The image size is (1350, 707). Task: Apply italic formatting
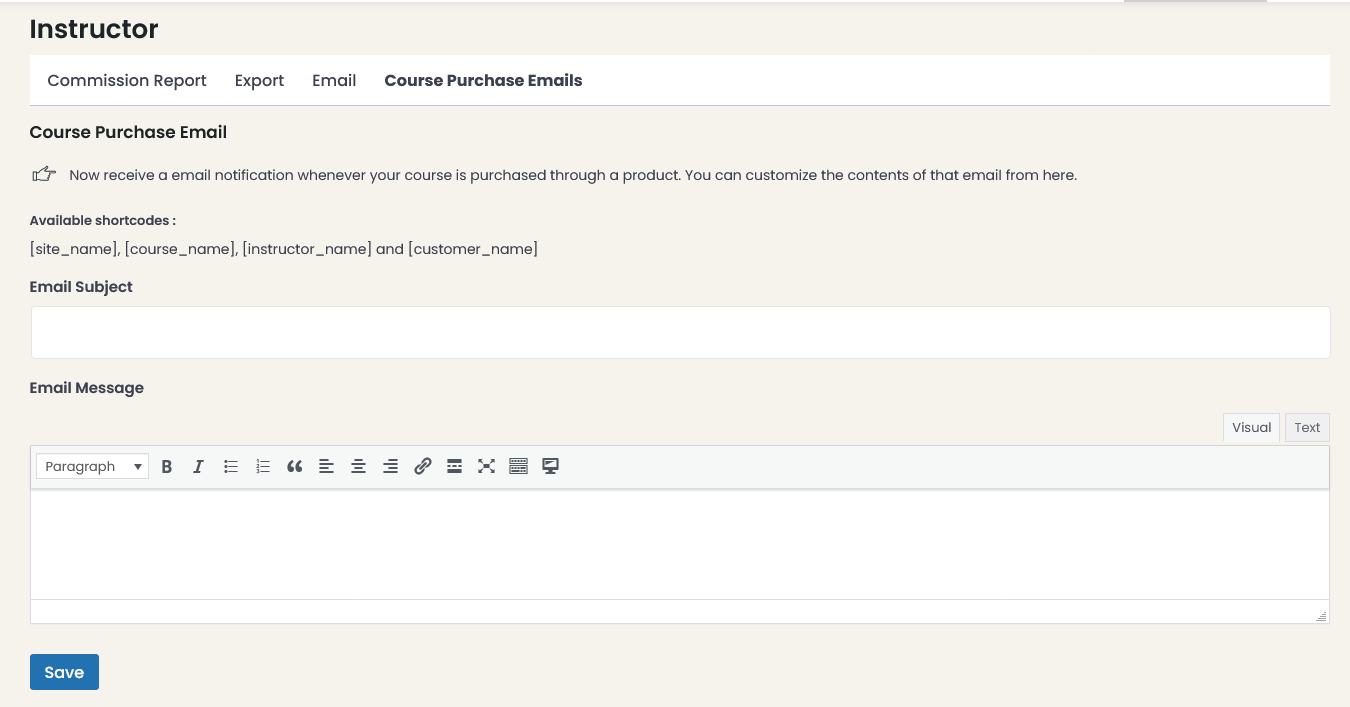click(198, 466)
